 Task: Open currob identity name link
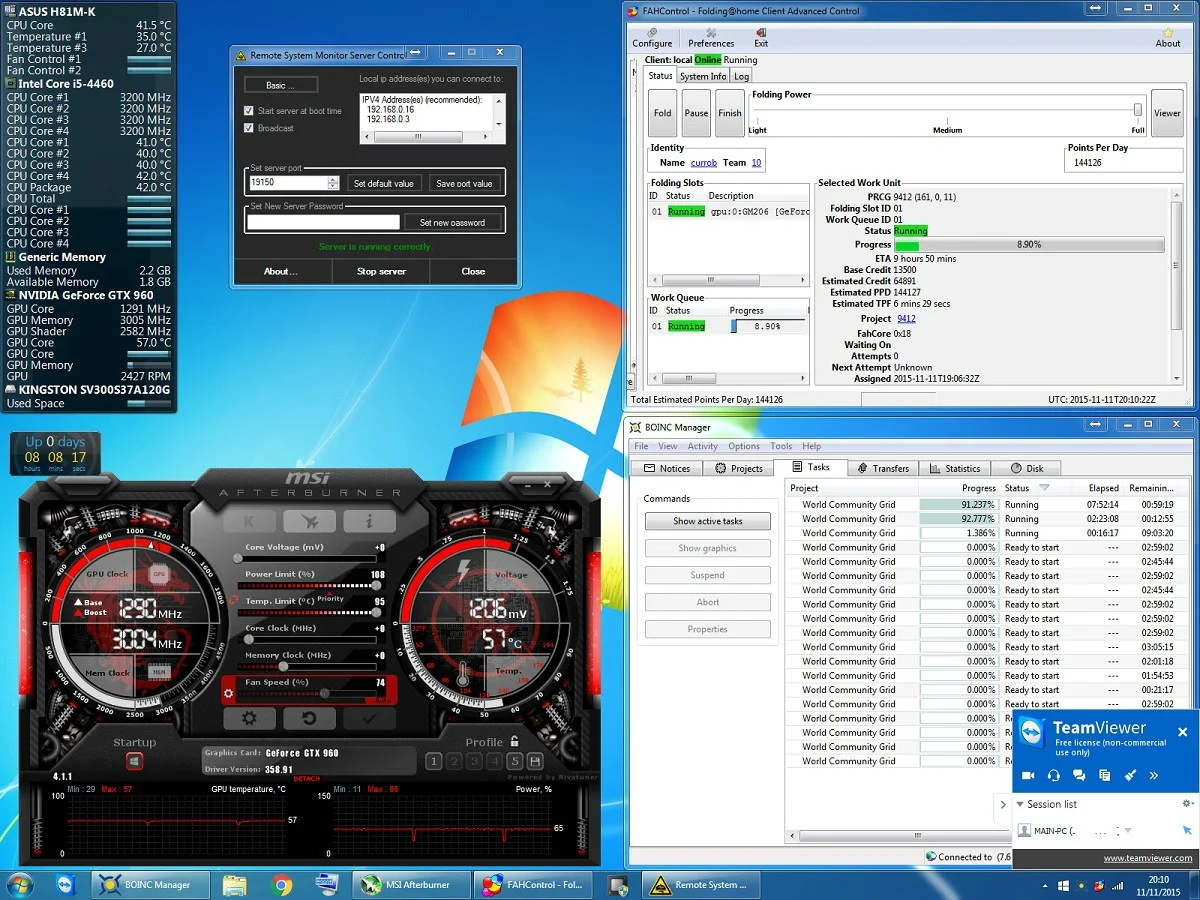point(703,162)
